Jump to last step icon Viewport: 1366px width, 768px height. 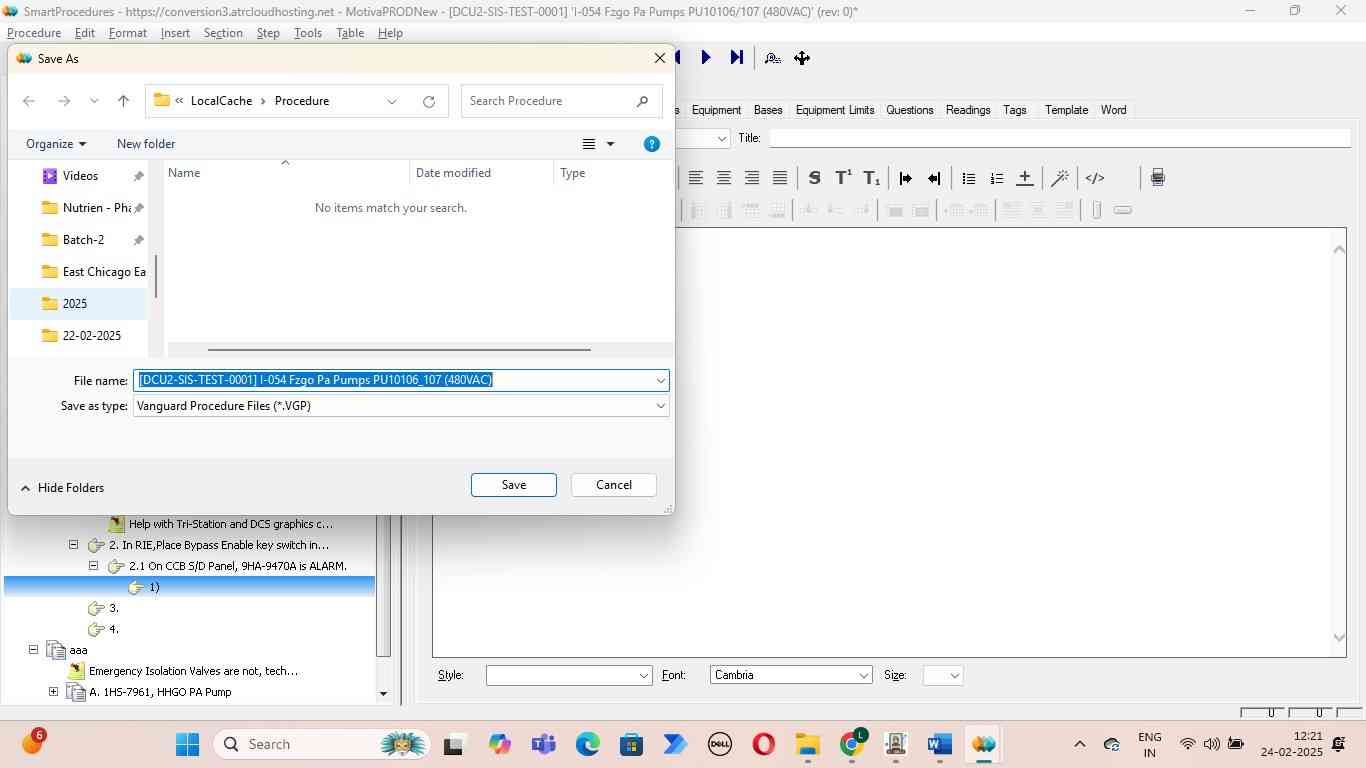pos(737,58)
